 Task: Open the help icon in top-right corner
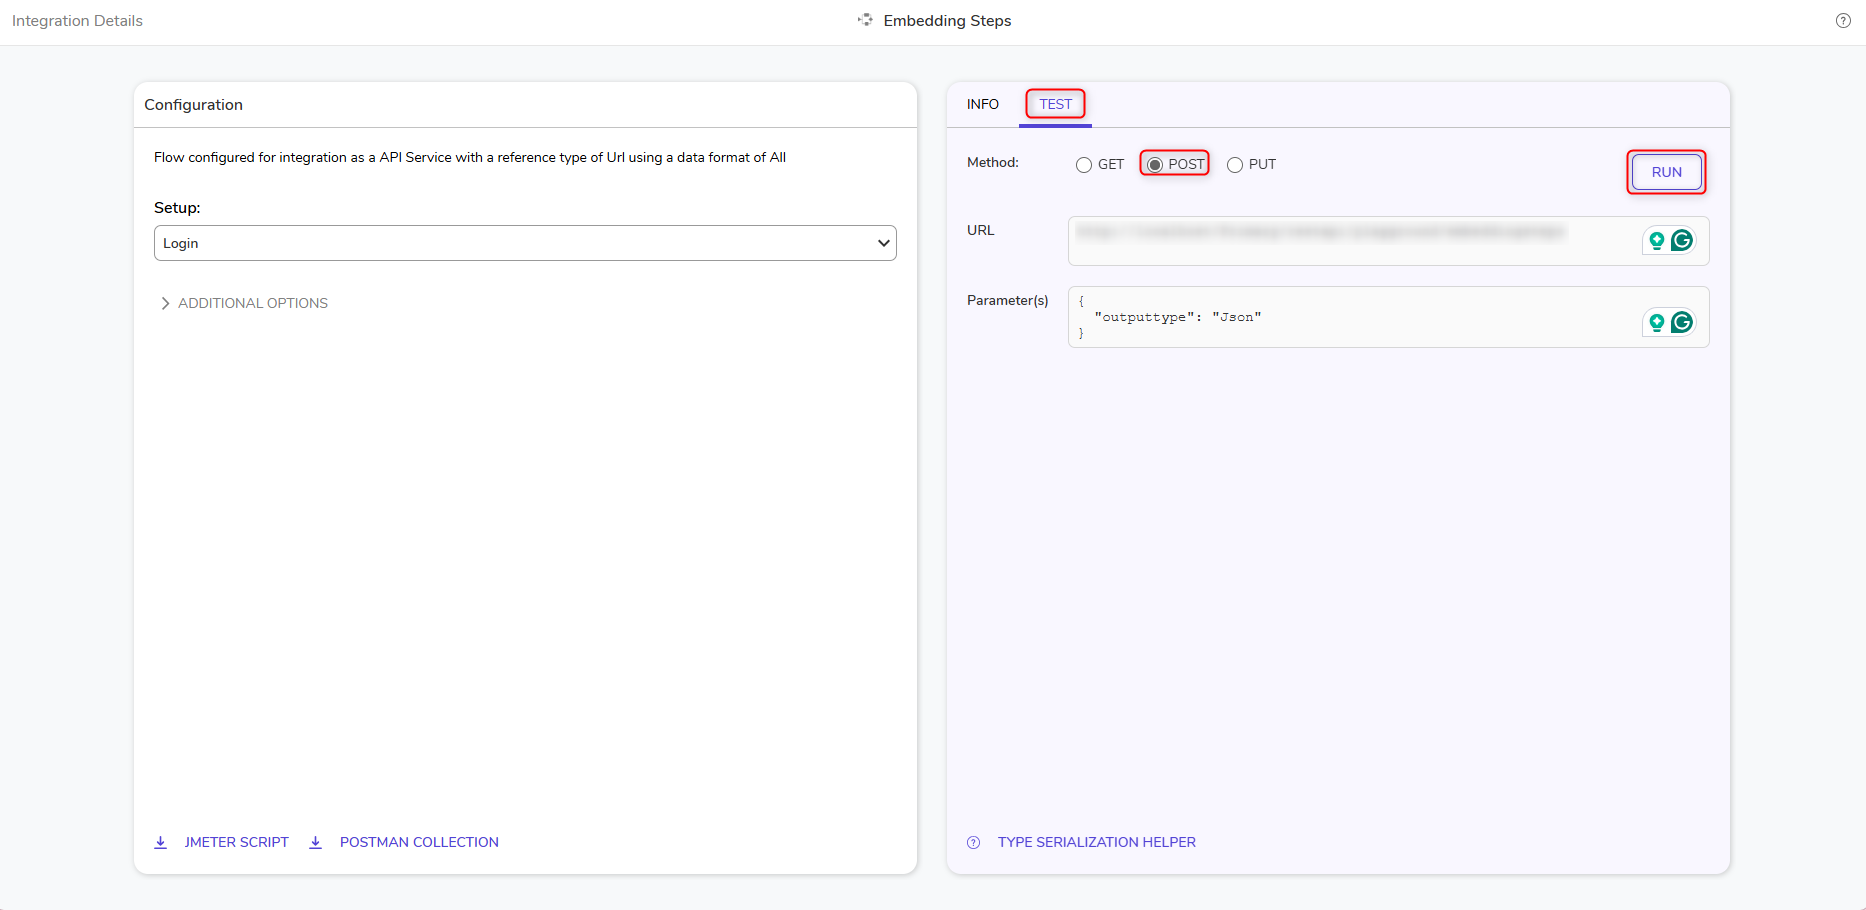pos(1843,20)
